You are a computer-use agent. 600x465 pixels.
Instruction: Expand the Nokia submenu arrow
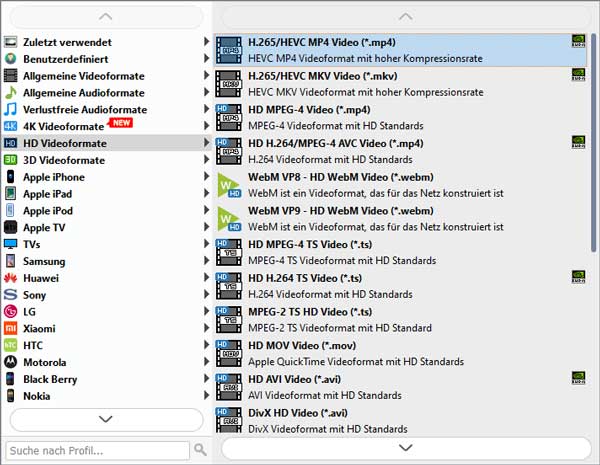pyautogui.click(x=206, y=395)
